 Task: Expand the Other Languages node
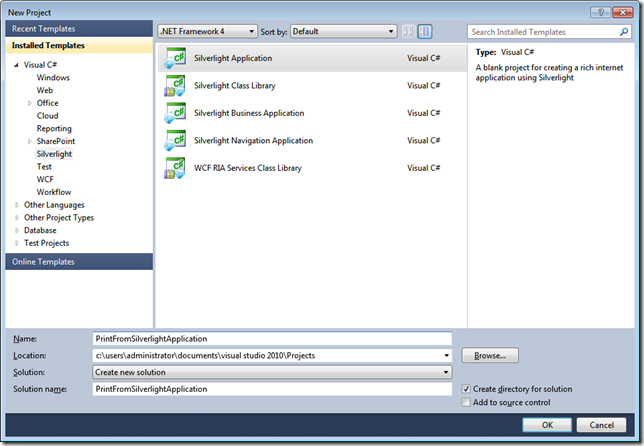point(17,205)
